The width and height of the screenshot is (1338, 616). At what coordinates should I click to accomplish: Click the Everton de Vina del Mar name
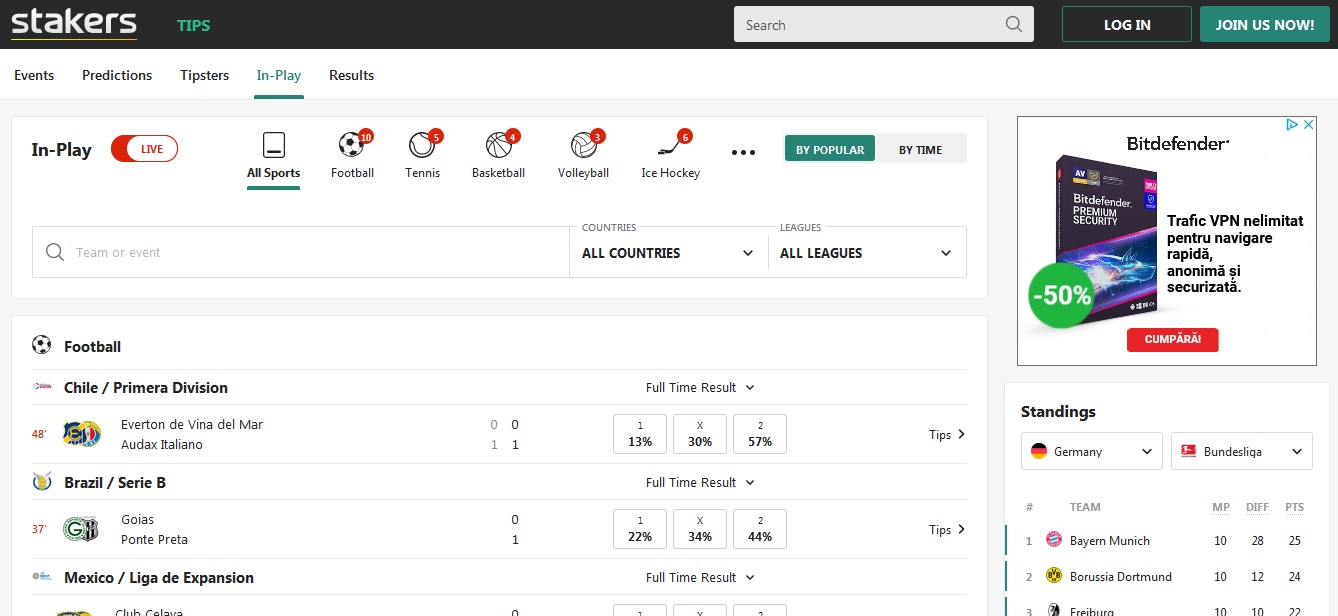(192, 424)
